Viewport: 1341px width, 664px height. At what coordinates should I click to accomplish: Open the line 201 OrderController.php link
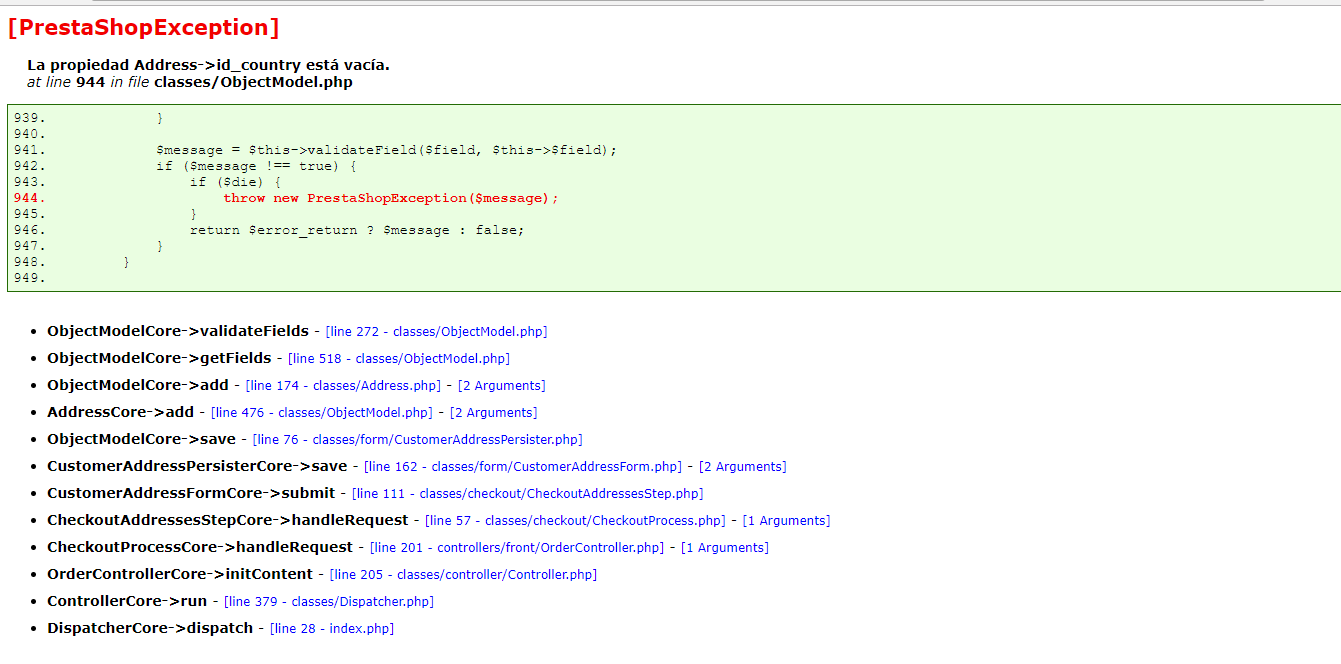tap(517, 547)
